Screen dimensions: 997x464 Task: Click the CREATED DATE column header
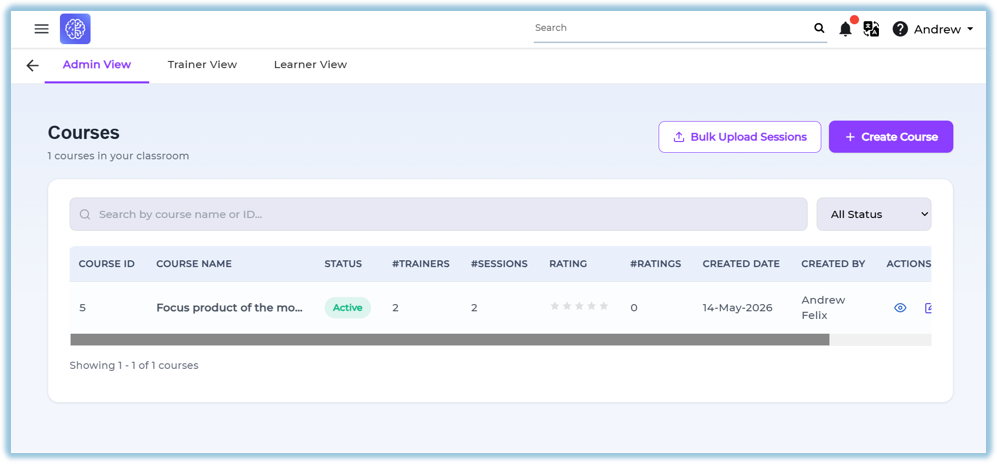pos(741,264)
